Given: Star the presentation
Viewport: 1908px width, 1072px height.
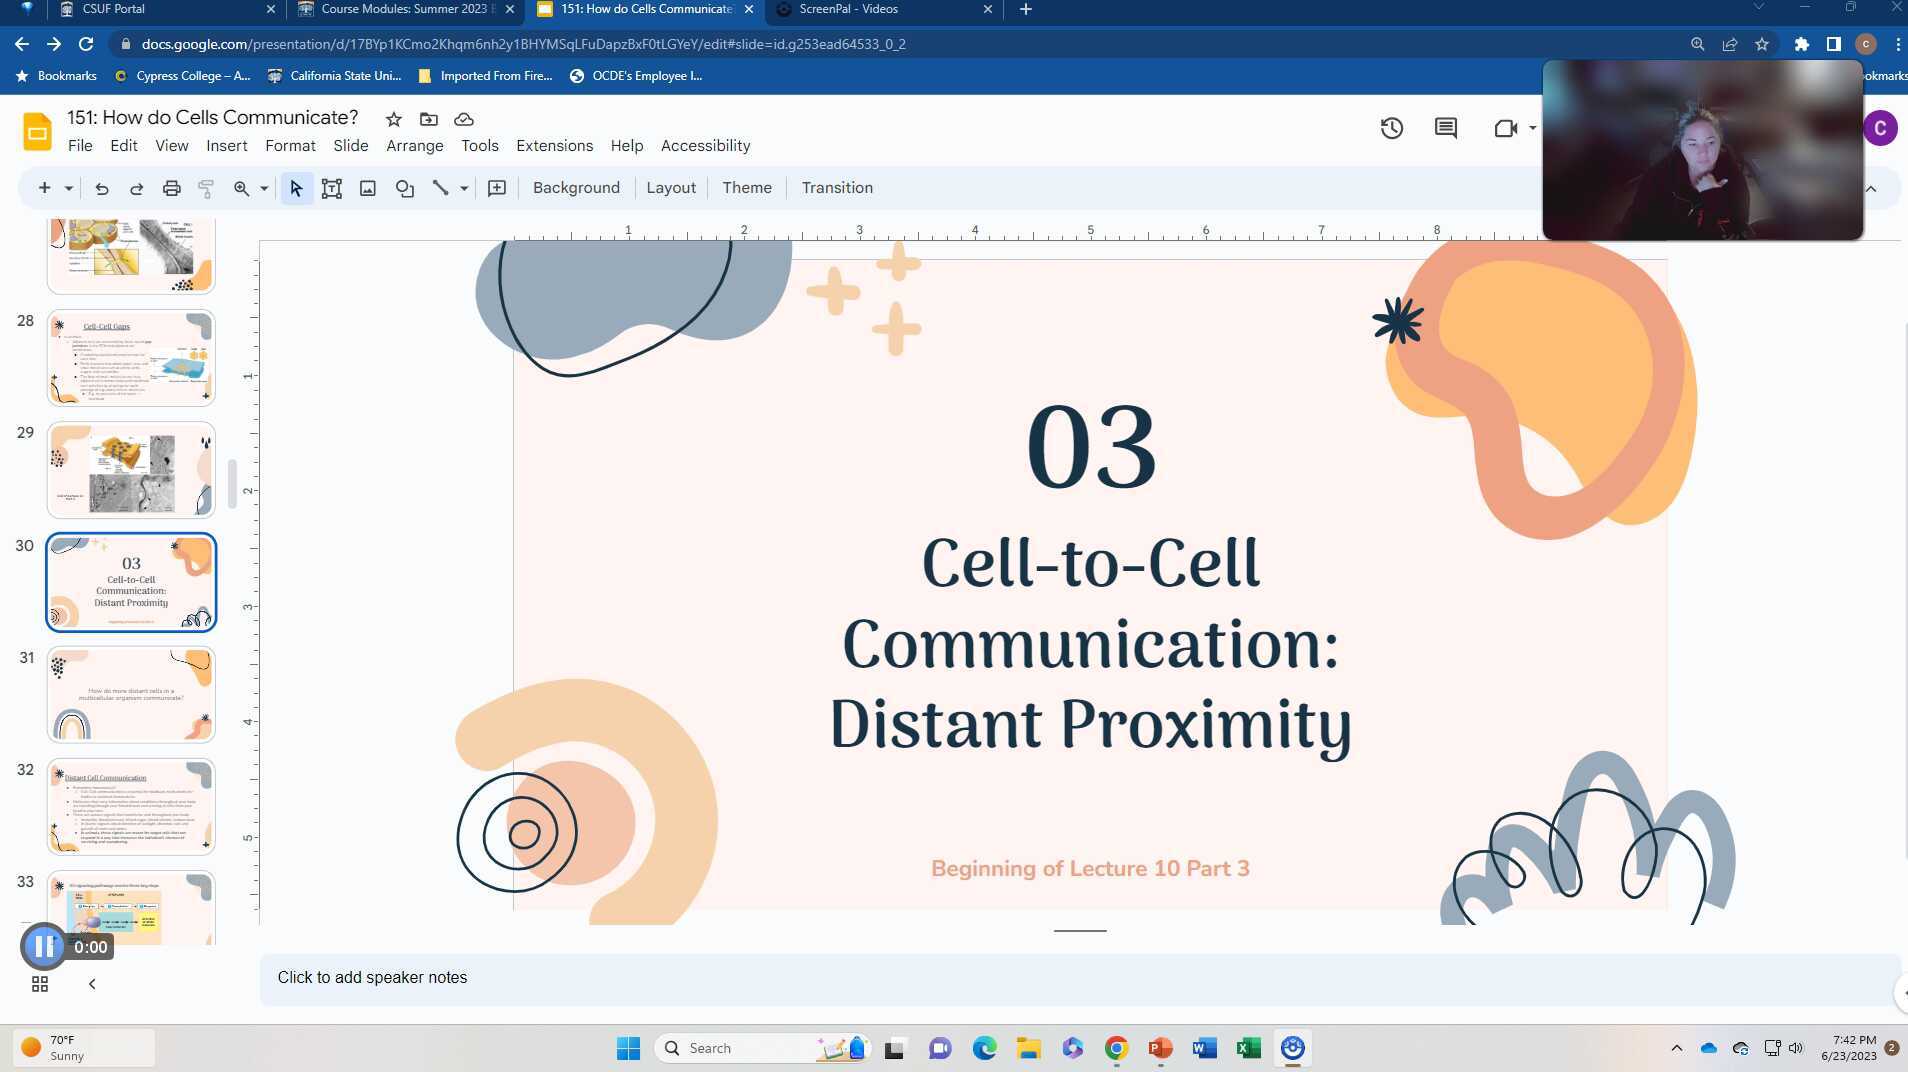Looking at the screenshot, I should (393, 119).
